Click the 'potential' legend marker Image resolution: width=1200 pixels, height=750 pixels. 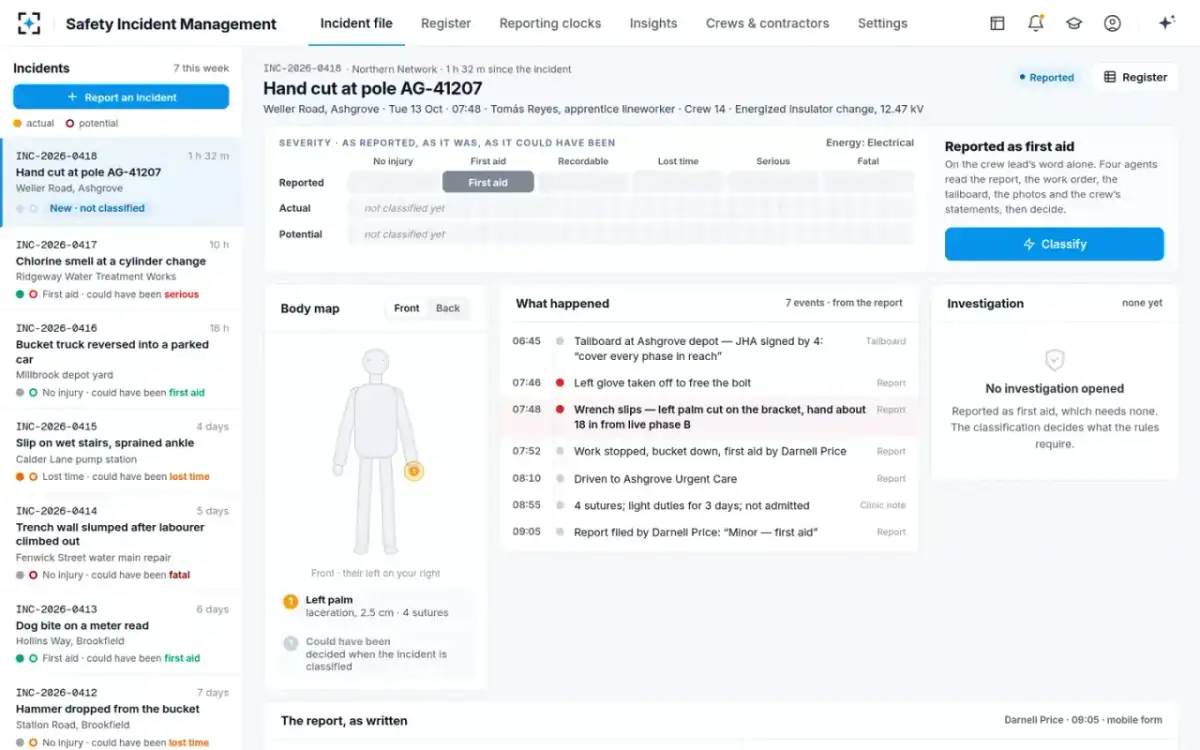[x=69, y=124]
